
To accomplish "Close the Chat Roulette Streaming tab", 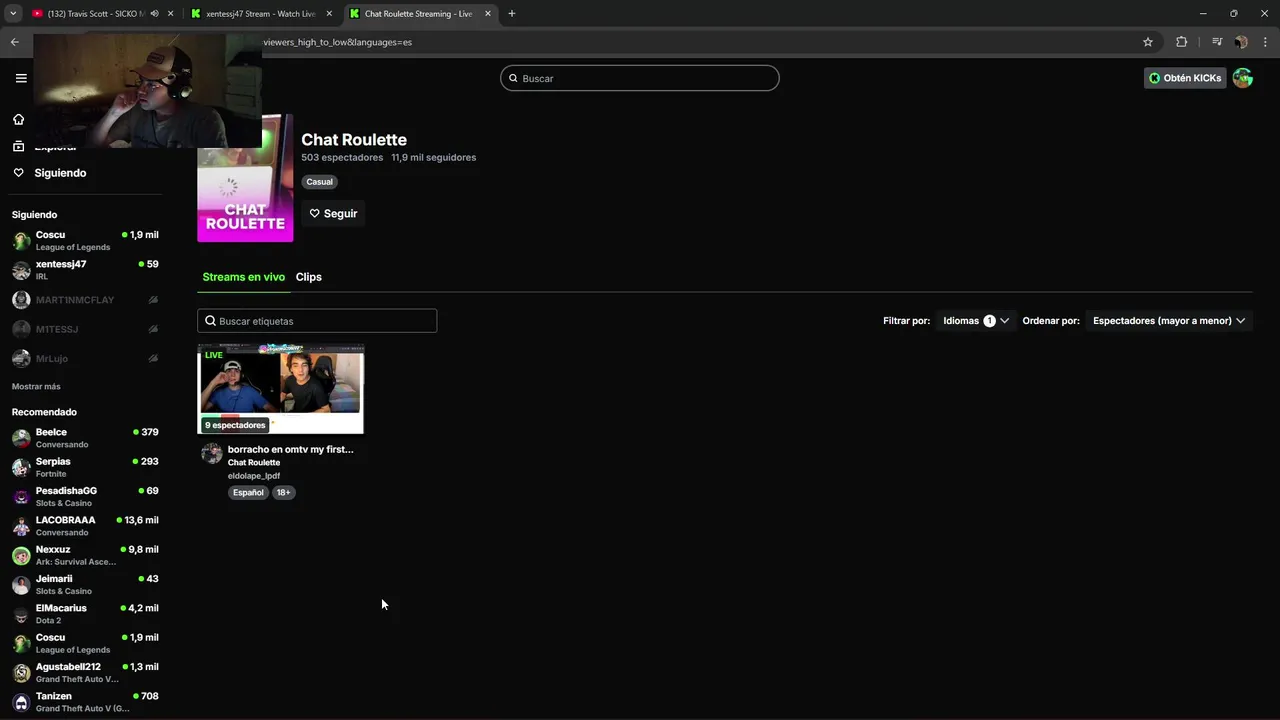I will pyautogui.click(x=488, y=14).
